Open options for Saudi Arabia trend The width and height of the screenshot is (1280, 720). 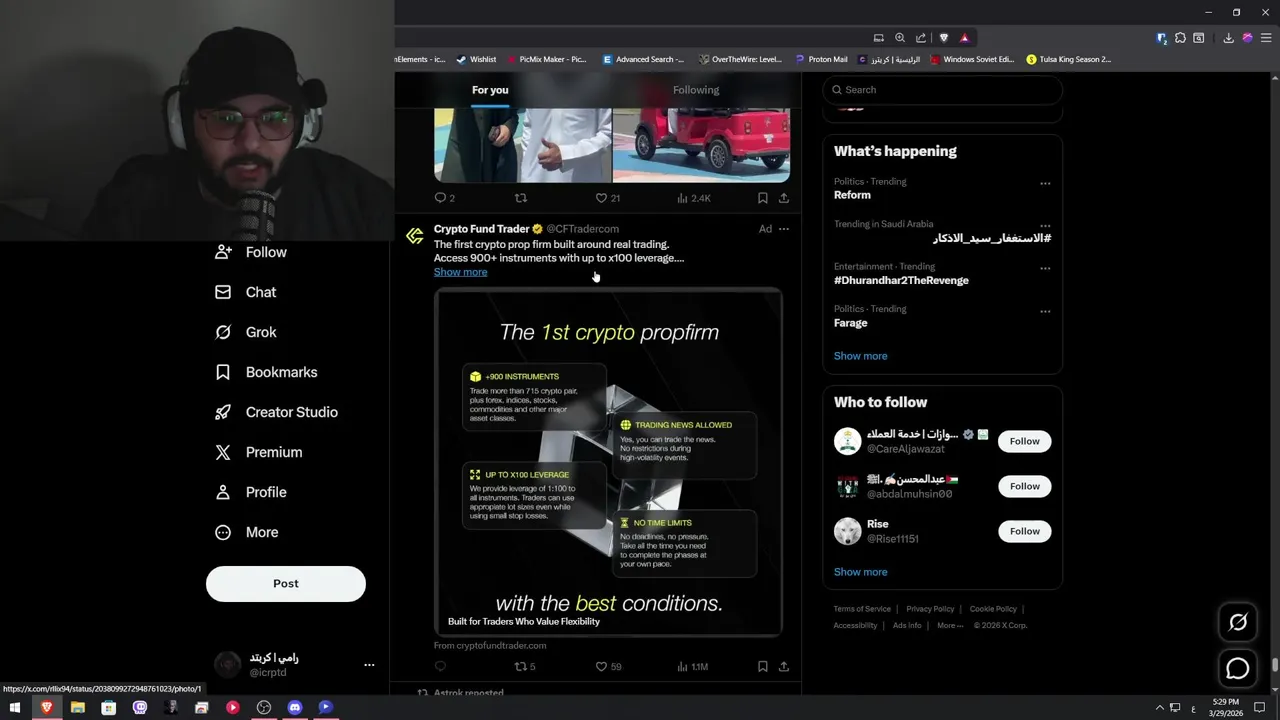tap(1045, 226)
